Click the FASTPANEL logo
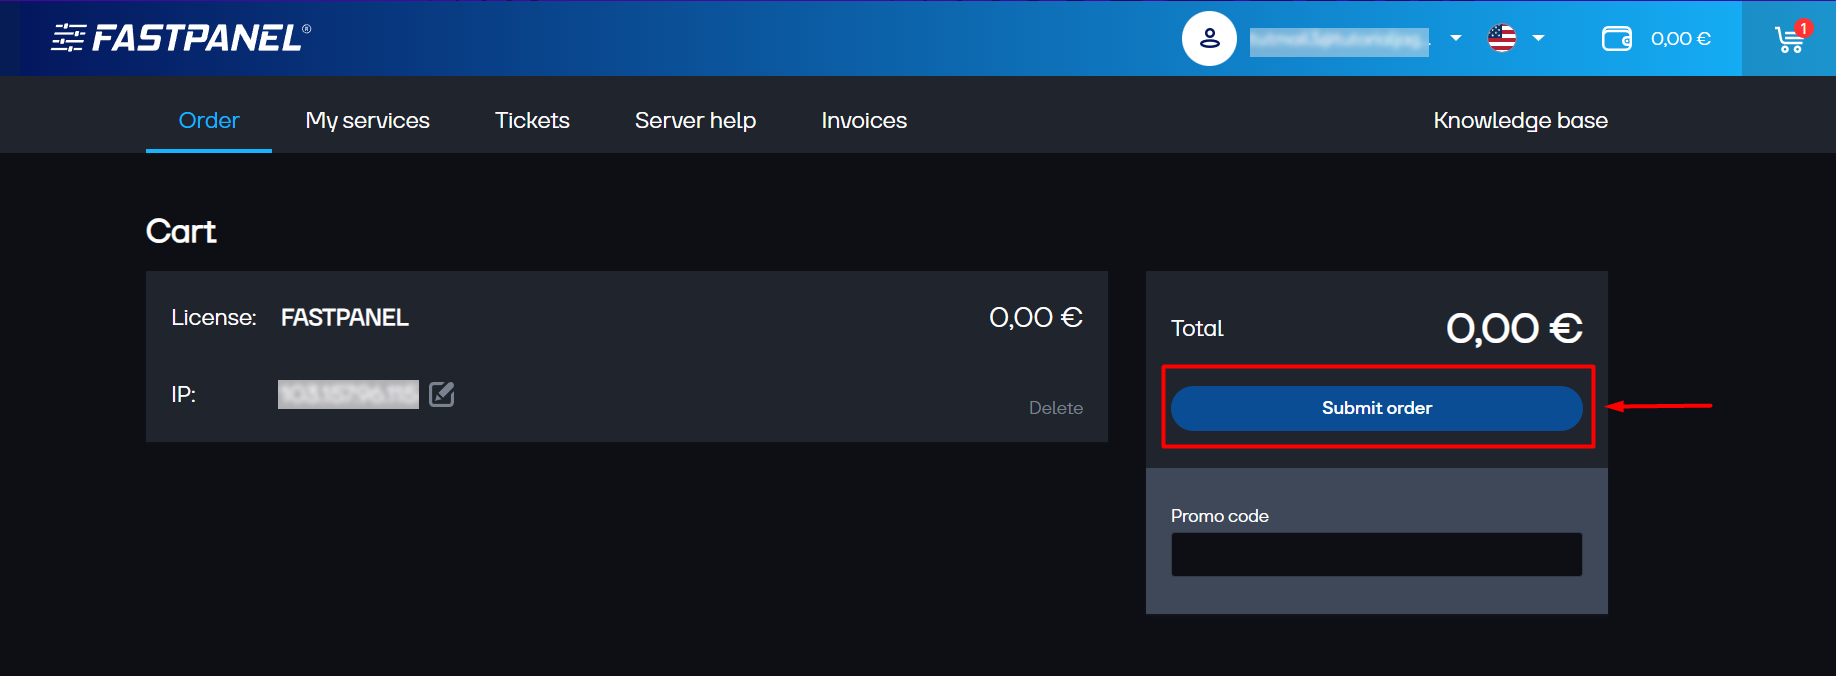 tap(181, 38)
